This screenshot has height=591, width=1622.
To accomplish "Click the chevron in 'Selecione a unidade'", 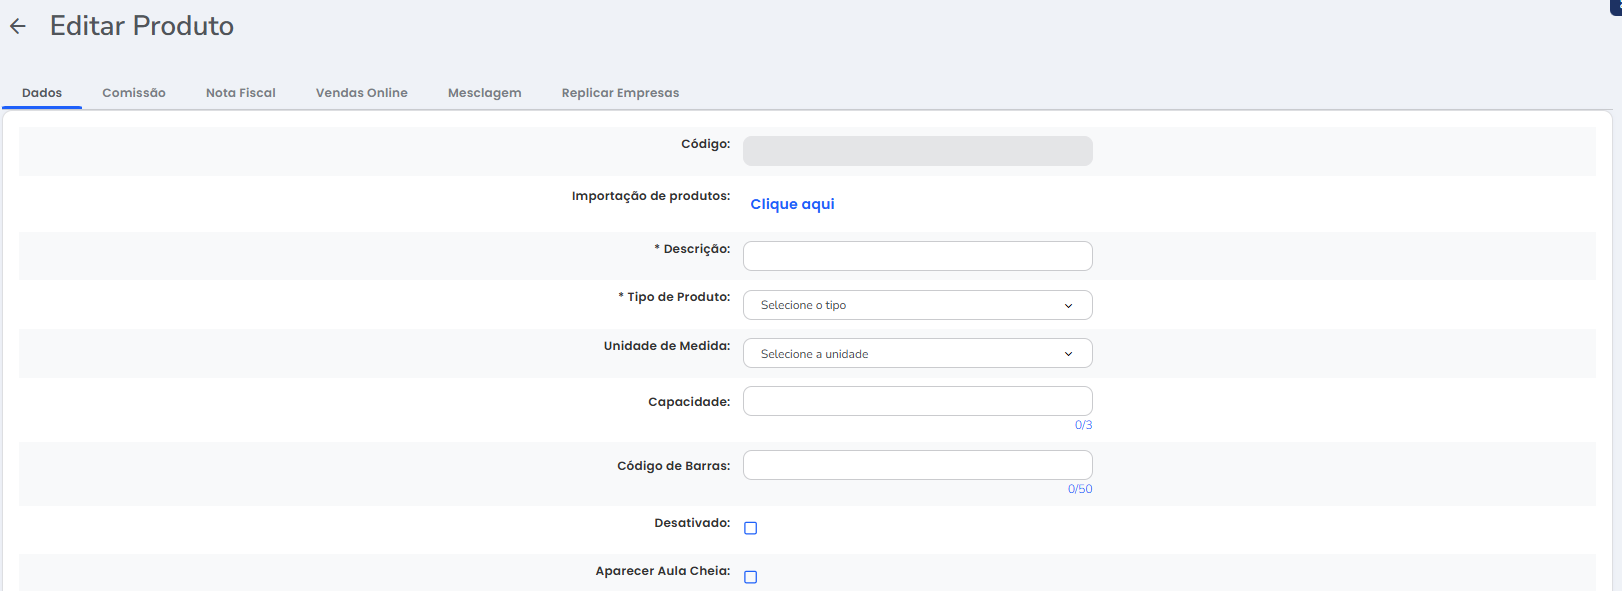I will [x=1068, y=354].
